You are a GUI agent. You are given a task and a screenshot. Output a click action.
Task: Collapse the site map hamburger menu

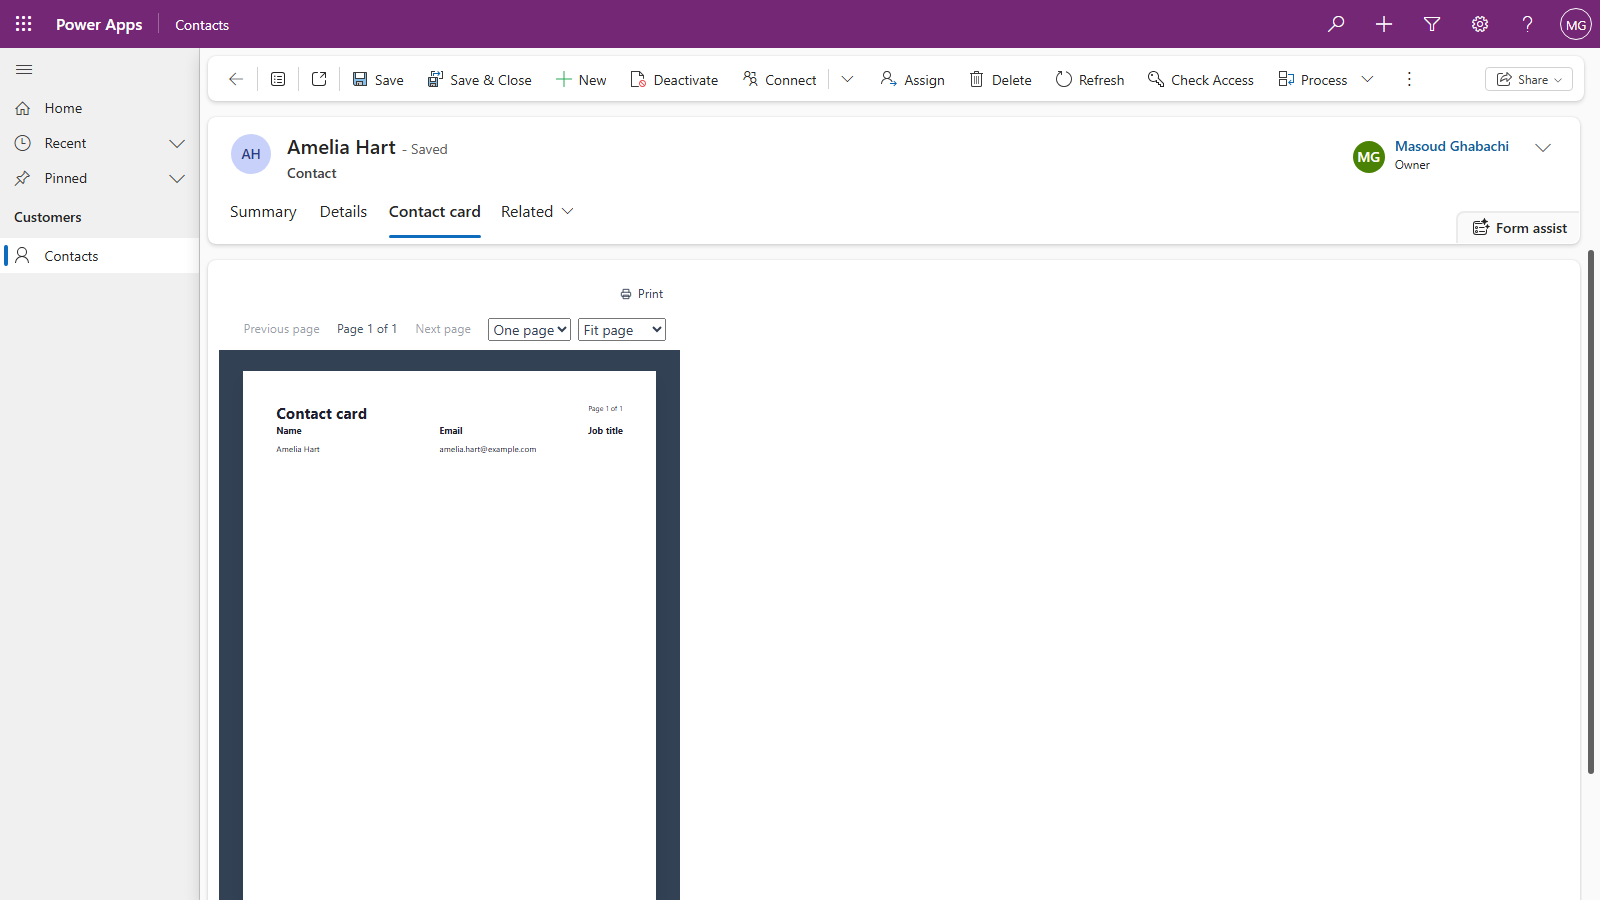pyautogui.click(x=24, y=70)
